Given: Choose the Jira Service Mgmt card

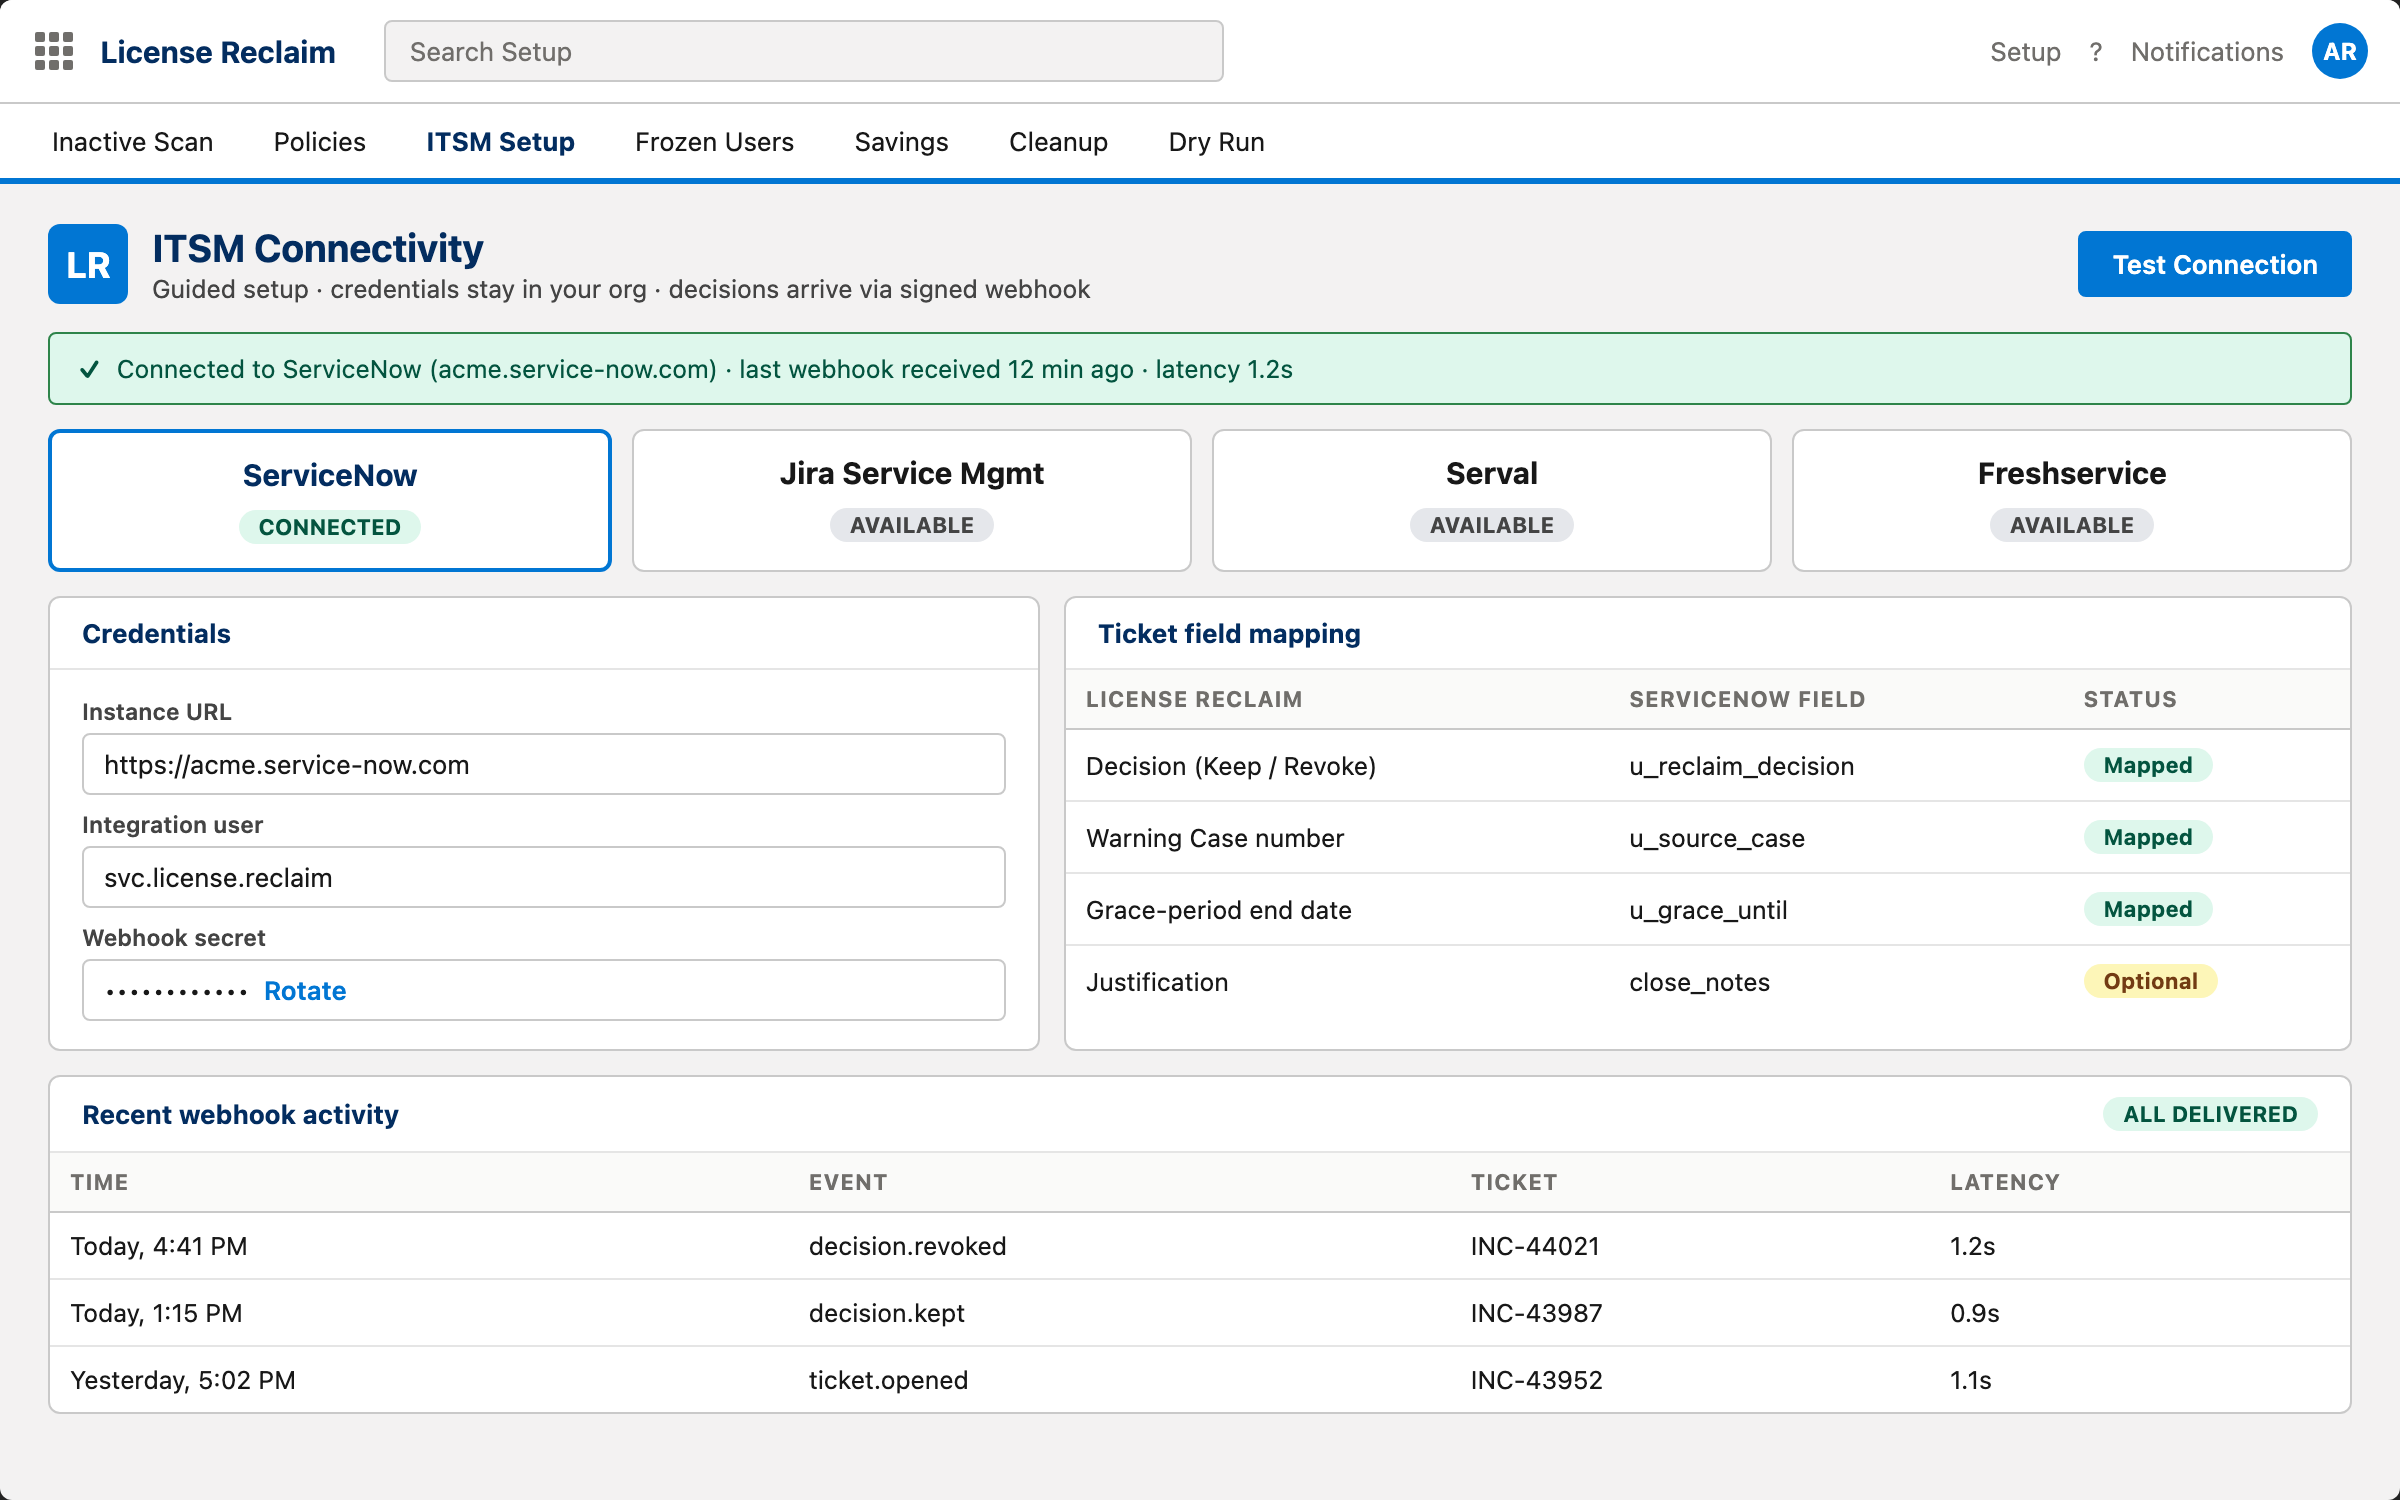Looking at the screenshot, I should click(911, 500).
